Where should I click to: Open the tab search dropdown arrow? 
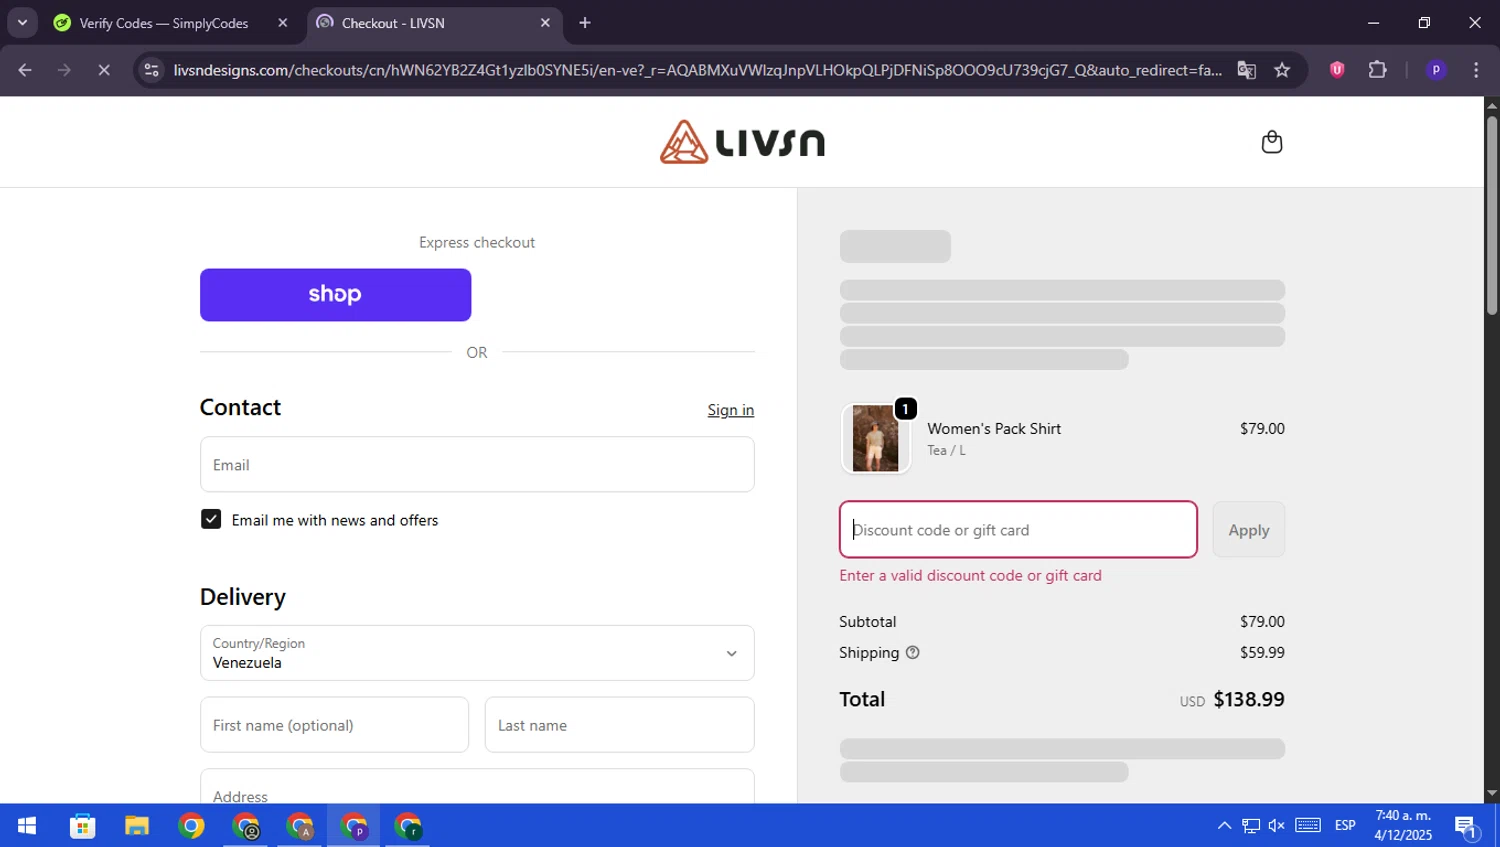[22, 22]
